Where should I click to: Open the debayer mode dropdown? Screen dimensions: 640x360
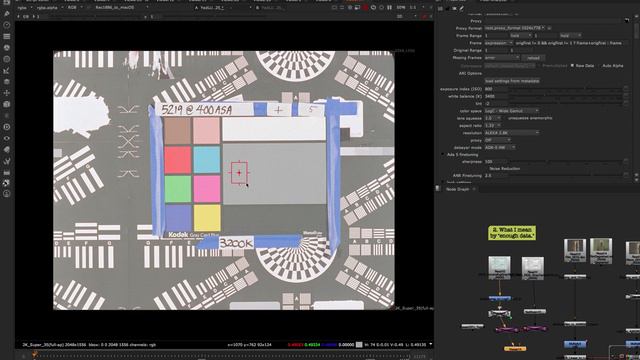click(x=500, y=147)
